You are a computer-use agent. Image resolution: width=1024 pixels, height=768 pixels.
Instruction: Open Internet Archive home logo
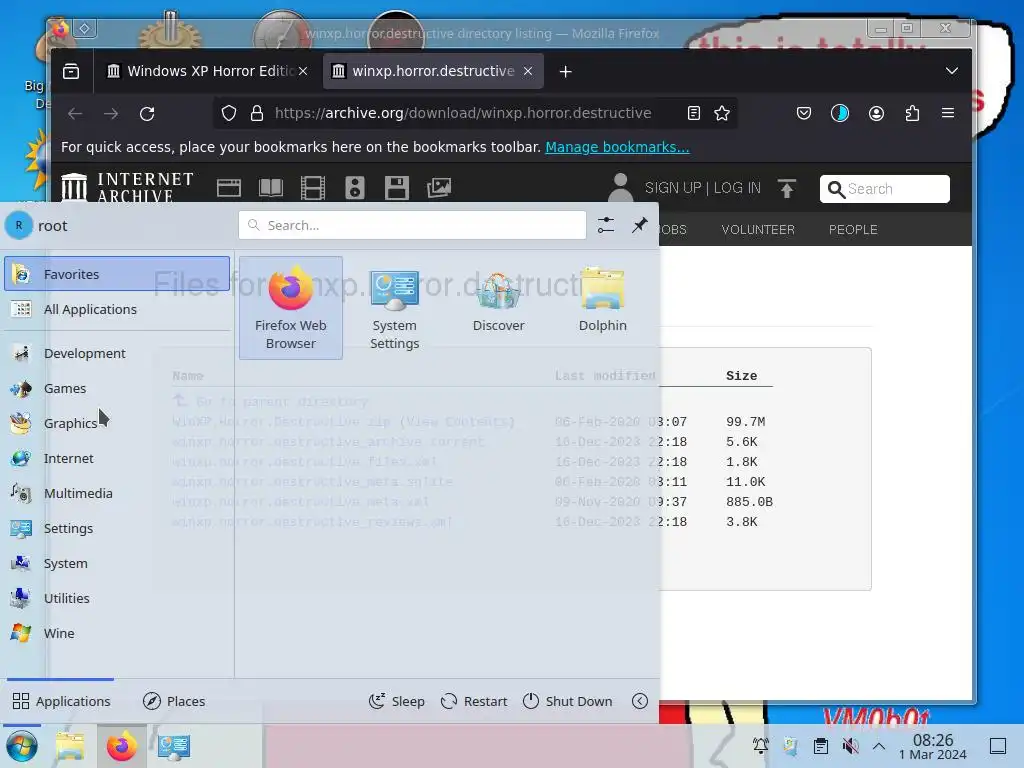(127, 187)
